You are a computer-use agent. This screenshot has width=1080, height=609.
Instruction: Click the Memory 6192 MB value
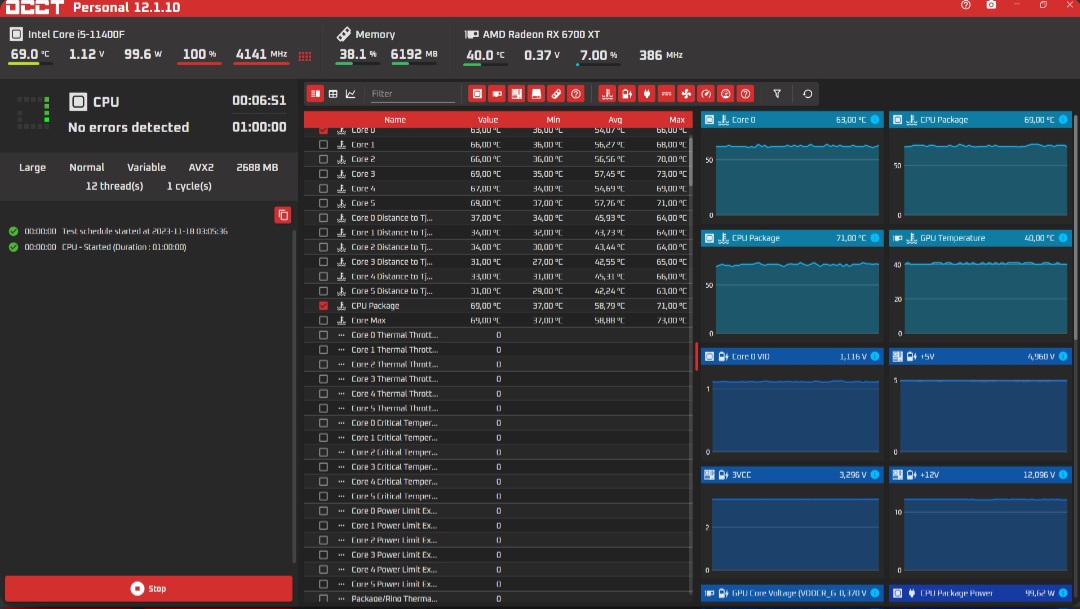tap(413, 54)
